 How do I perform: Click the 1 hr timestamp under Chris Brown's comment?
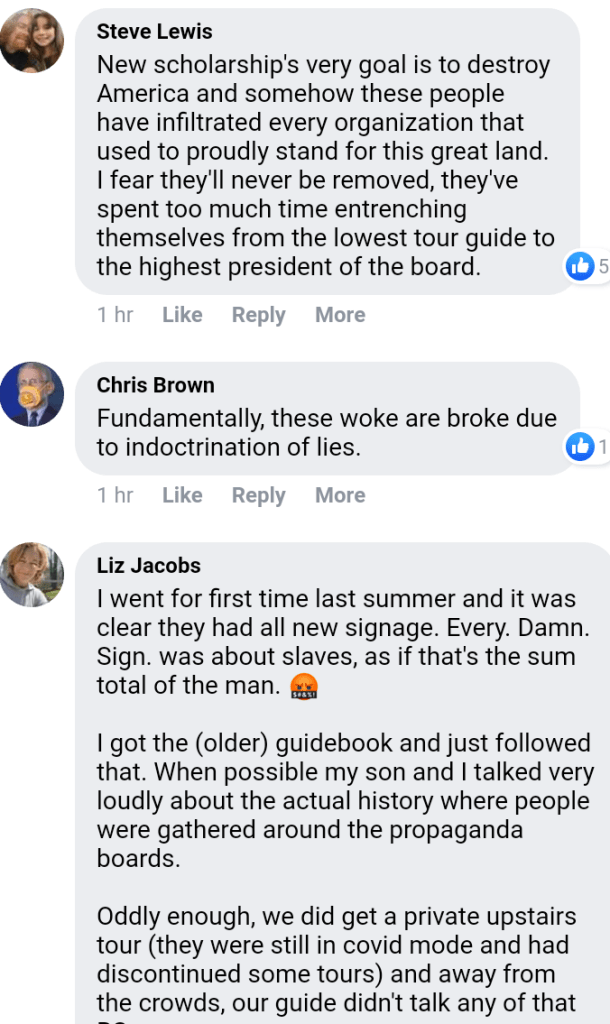click(x=115, y=495)
